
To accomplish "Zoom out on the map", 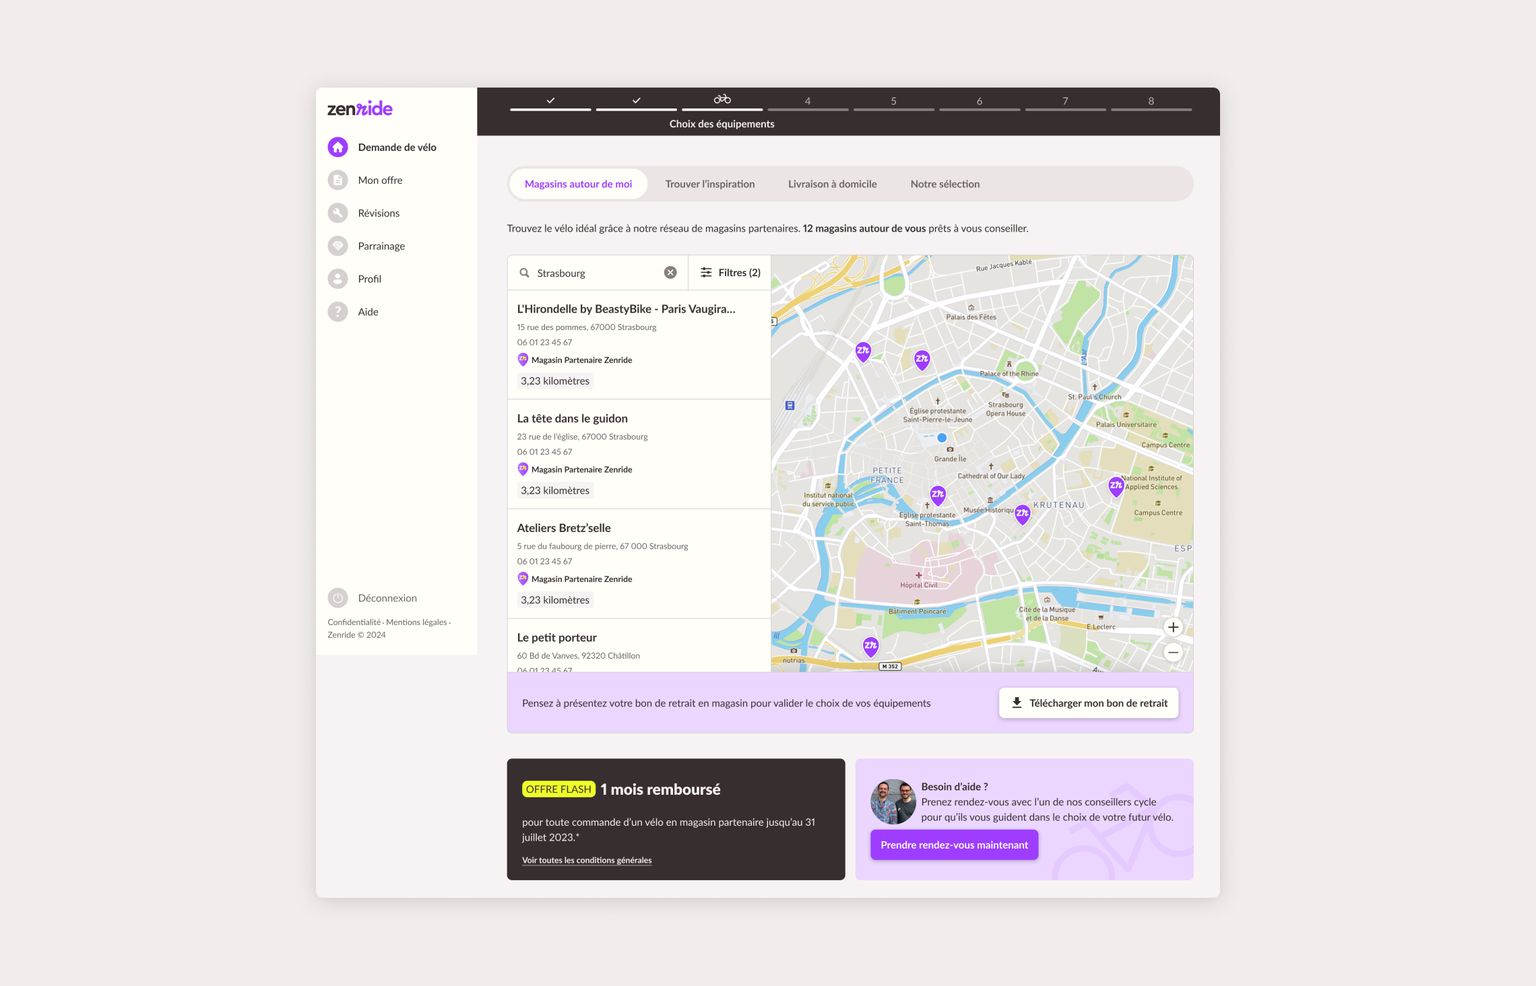I will (1173, 652).
